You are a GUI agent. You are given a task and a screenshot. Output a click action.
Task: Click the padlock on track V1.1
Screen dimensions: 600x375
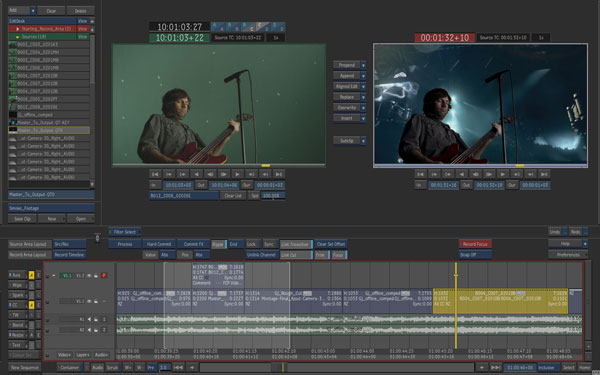pos(96,301)
